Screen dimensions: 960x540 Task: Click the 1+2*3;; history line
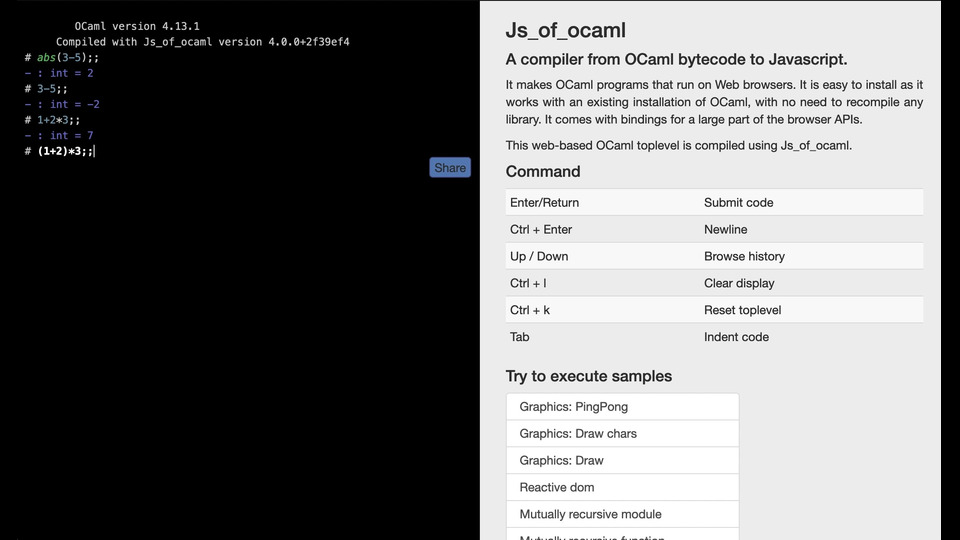[x=58, y=120]
